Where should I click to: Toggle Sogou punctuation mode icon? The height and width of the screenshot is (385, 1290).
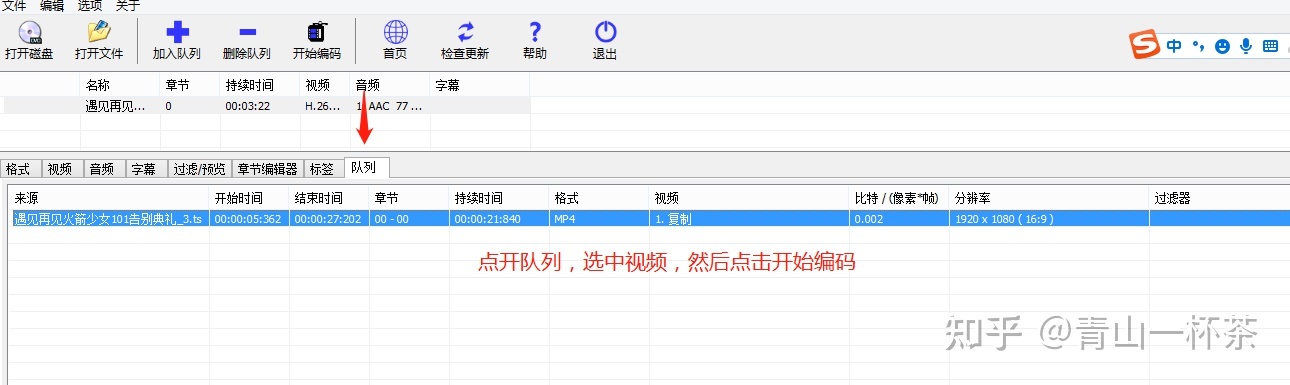(x=1199, y=46)
